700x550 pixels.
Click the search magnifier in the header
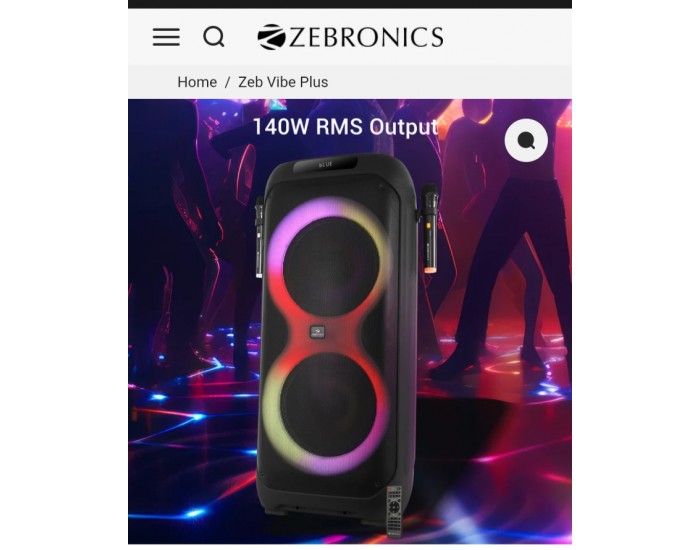tap(214, 37)
